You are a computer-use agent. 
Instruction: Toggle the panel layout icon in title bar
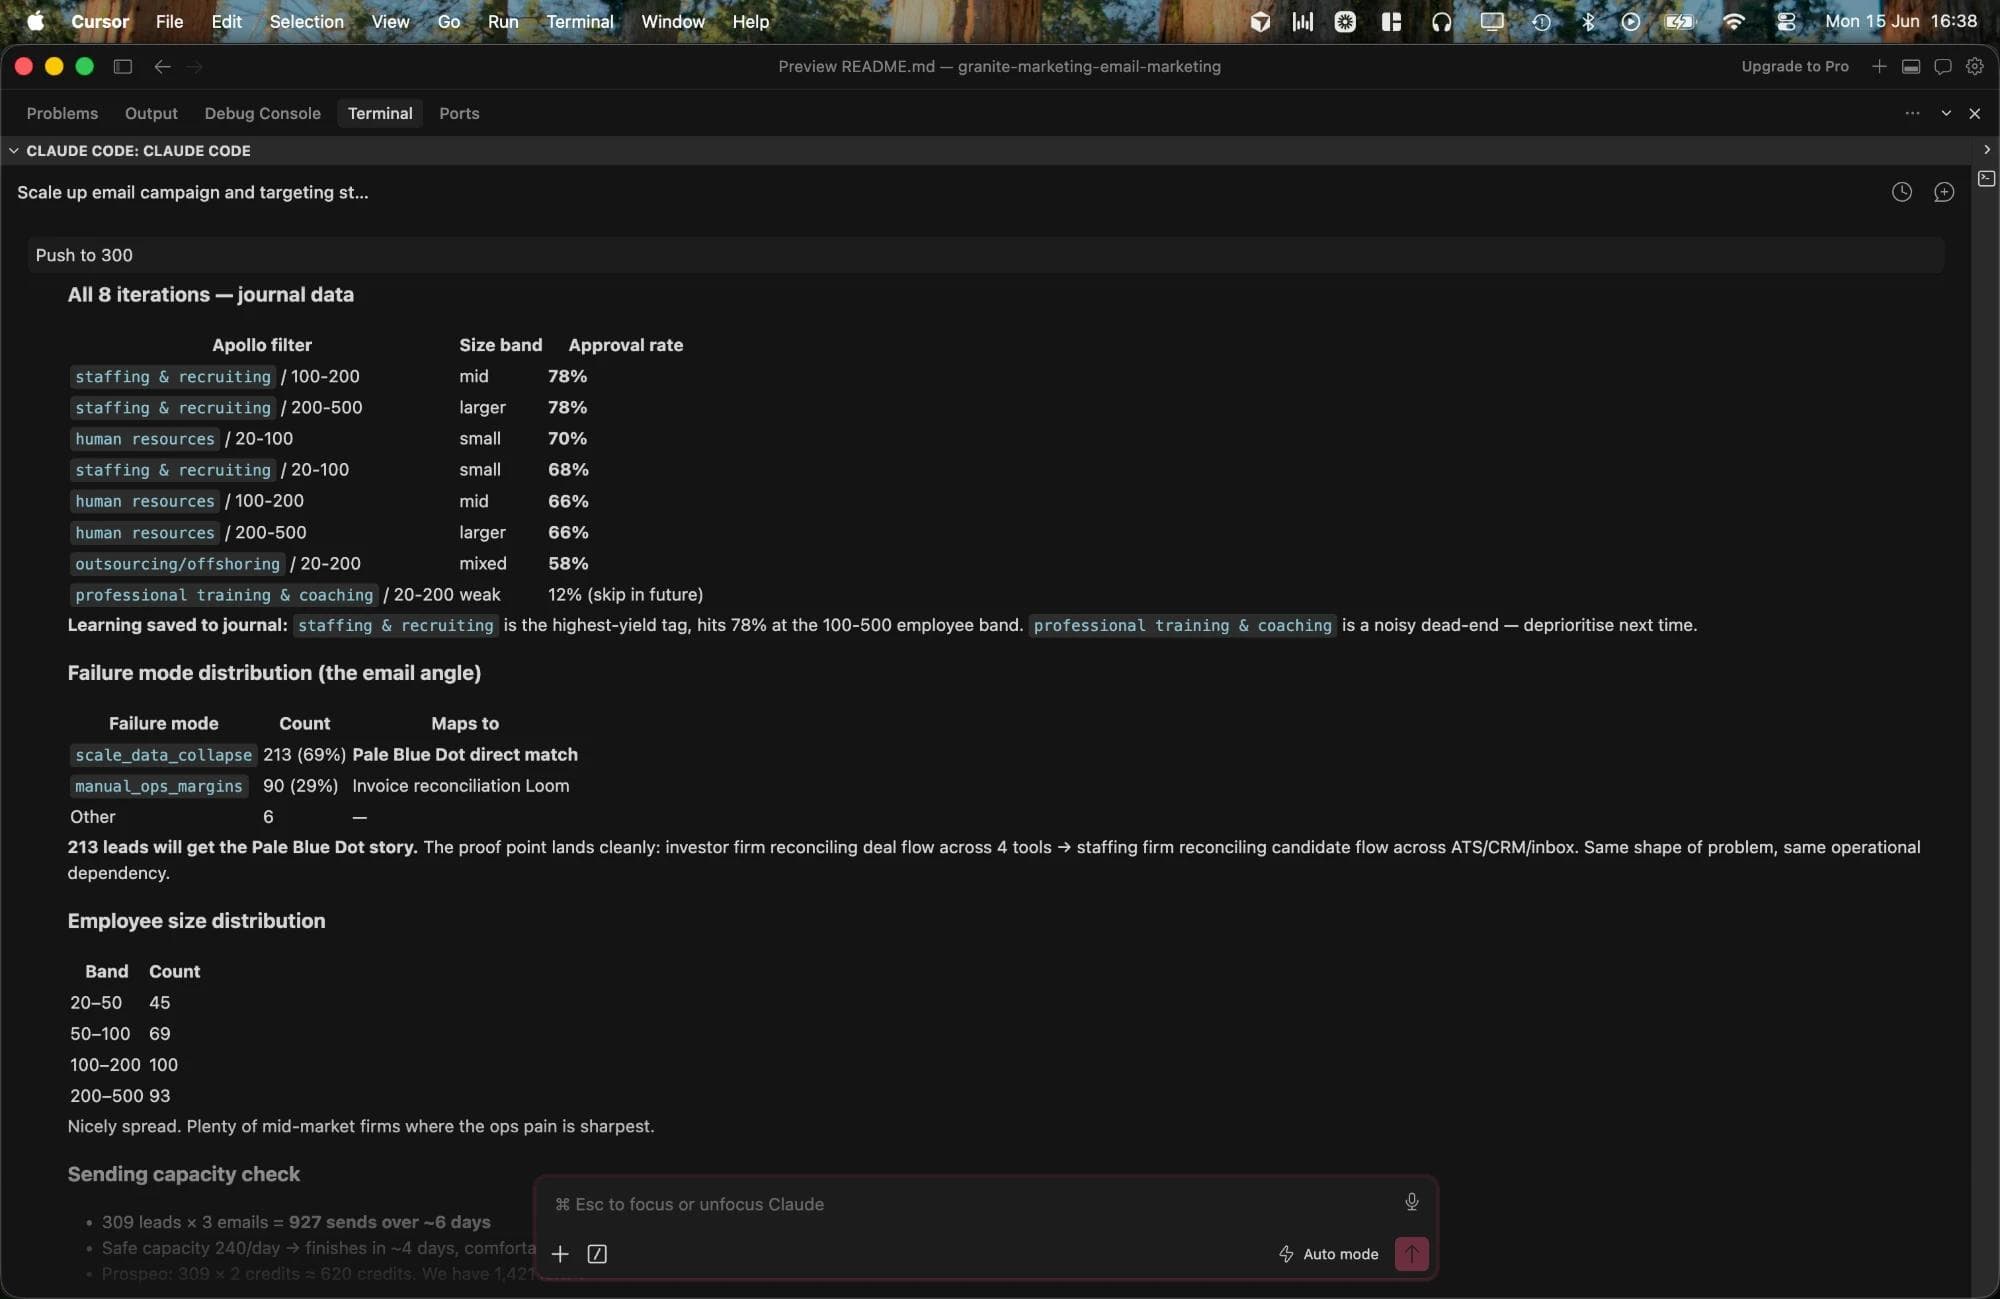[1910, 66]
